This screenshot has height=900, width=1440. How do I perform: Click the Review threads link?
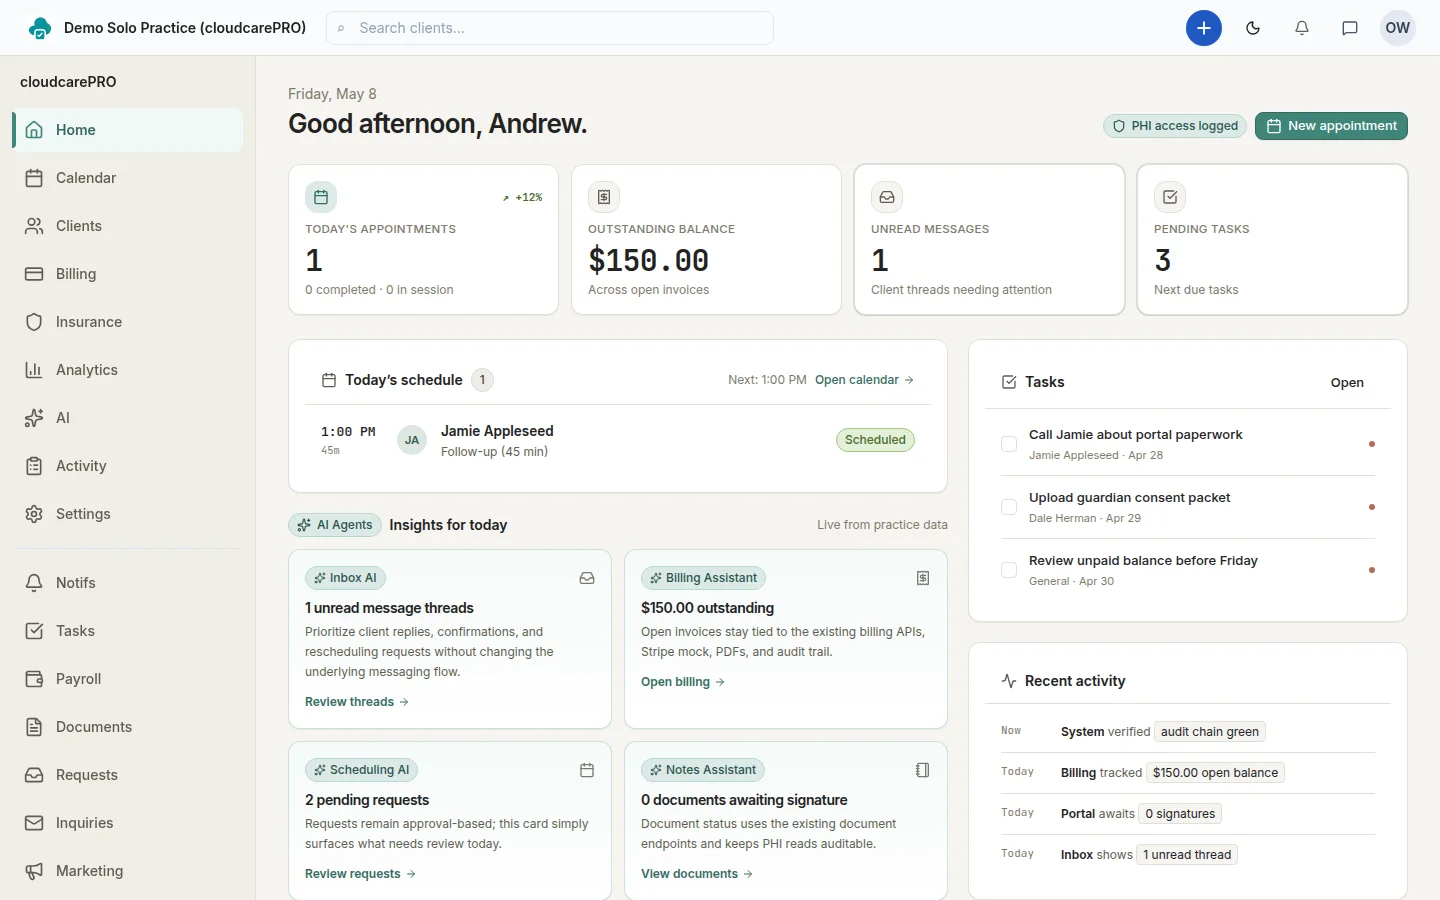tap(357, 702)
